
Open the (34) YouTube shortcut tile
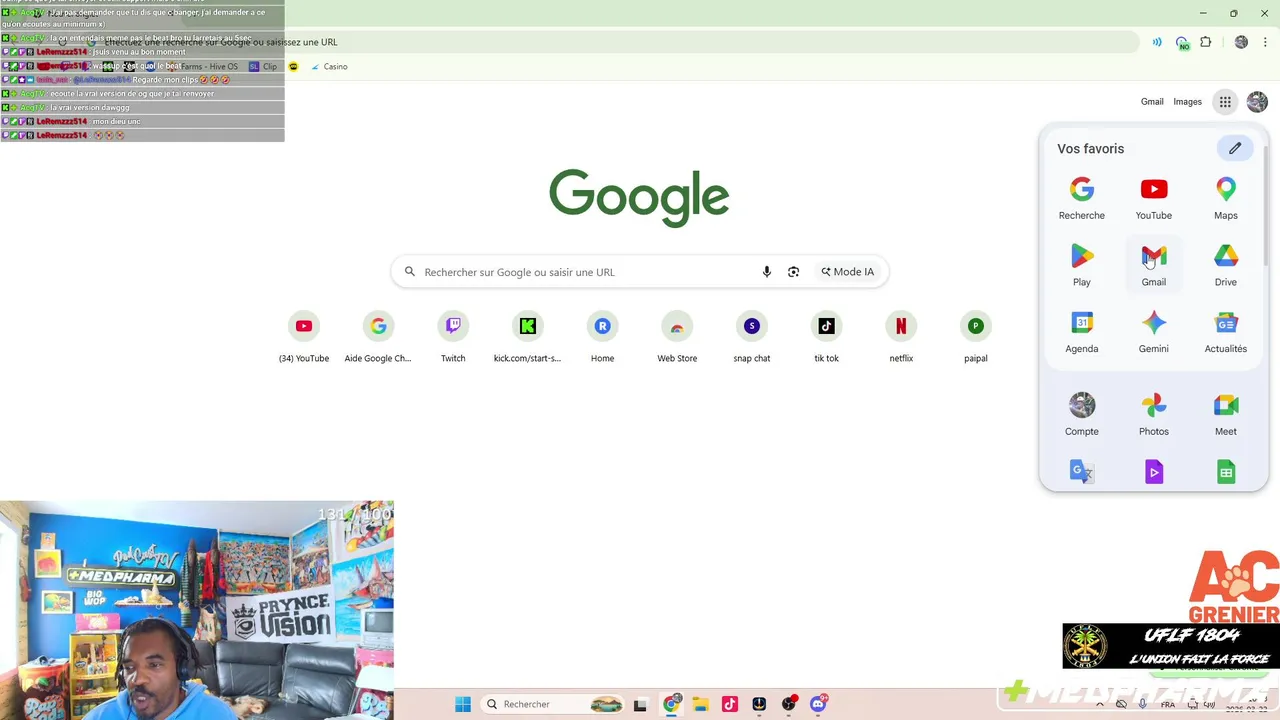[304, 337]
